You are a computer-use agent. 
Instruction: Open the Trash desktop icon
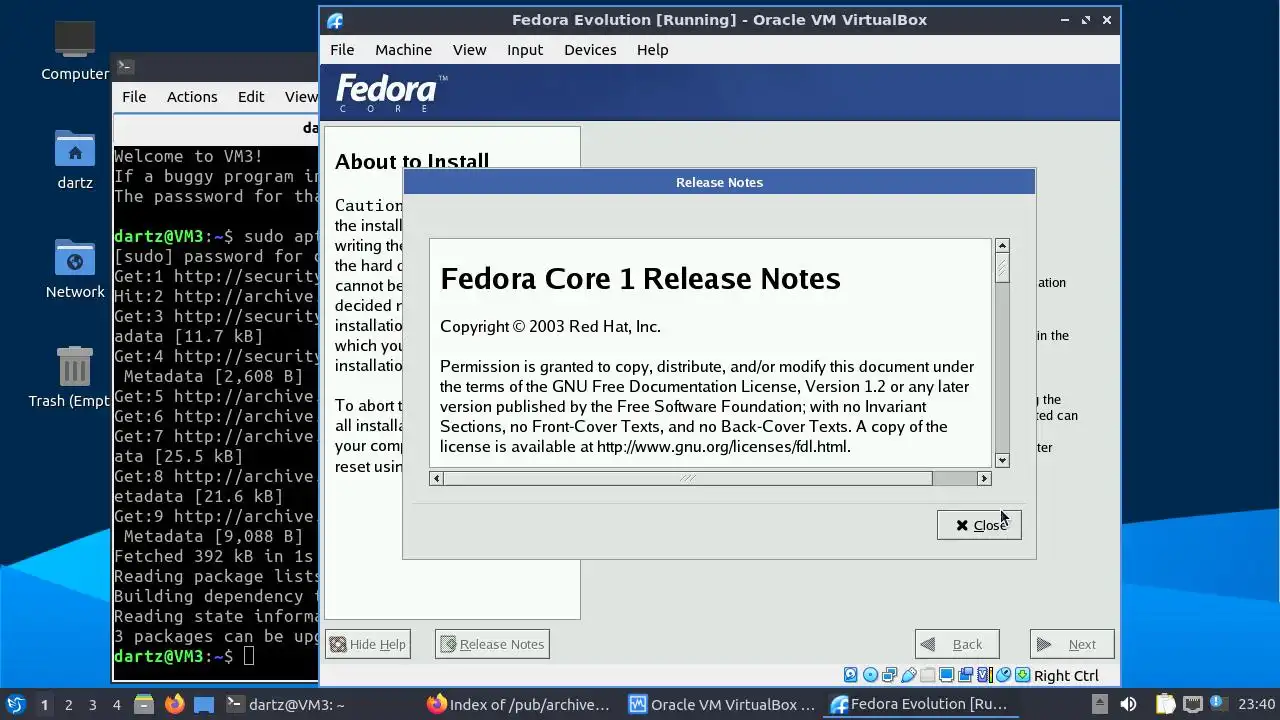(x=75, y=377)
